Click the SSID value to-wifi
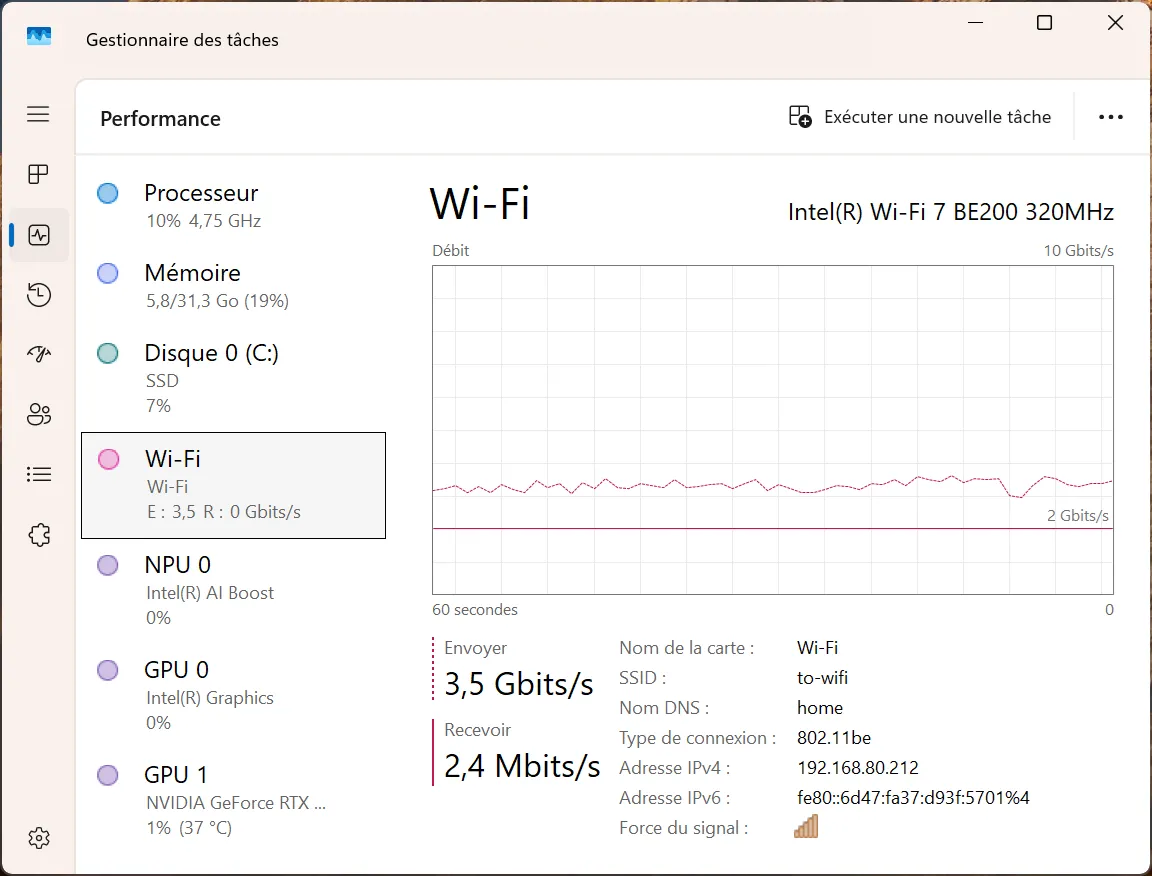 822,678
